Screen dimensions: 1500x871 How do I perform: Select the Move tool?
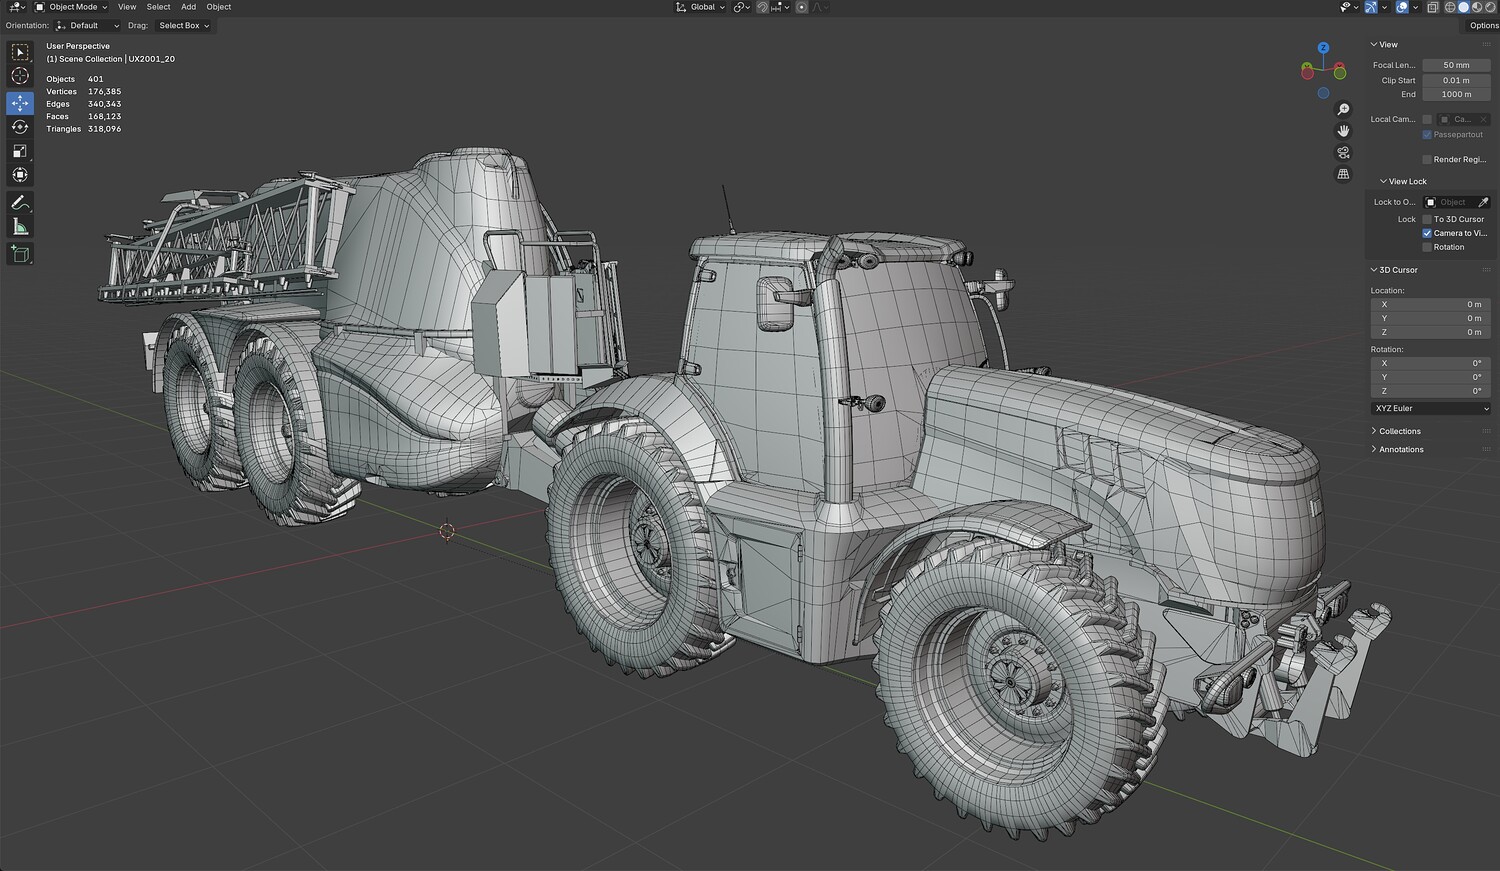pyautogui.click(x=20, y=103)
